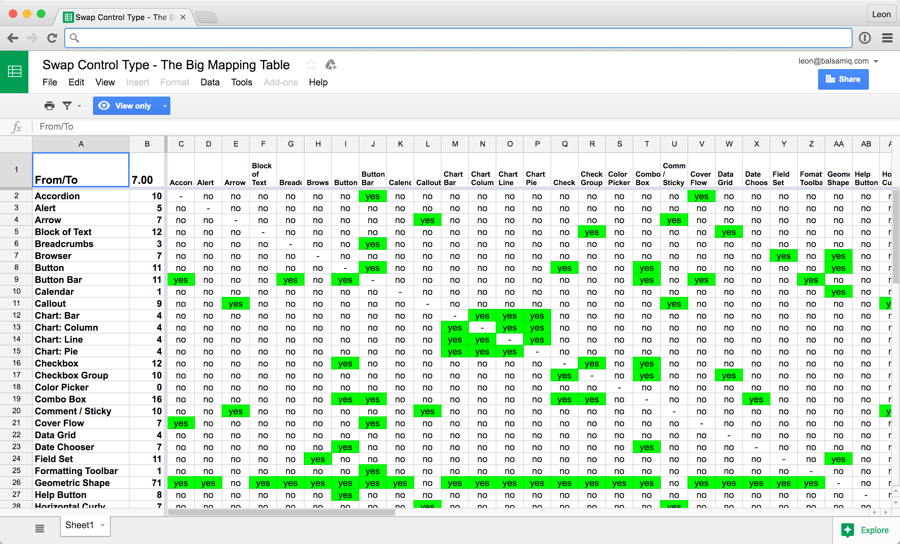The image size is (900, 544).
Task: Open the Tools menu
Action: coord(242,82)
